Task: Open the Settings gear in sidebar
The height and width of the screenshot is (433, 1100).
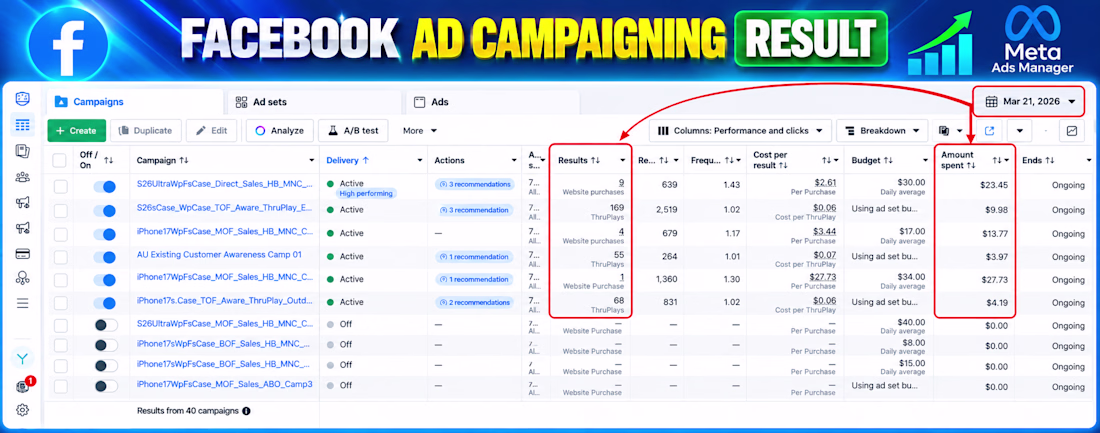Action: pos(22,411)
